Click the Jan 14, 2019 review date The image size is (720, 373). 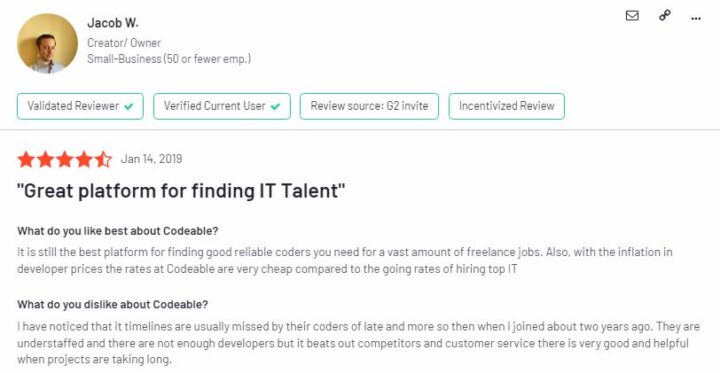tap(152, 159)
